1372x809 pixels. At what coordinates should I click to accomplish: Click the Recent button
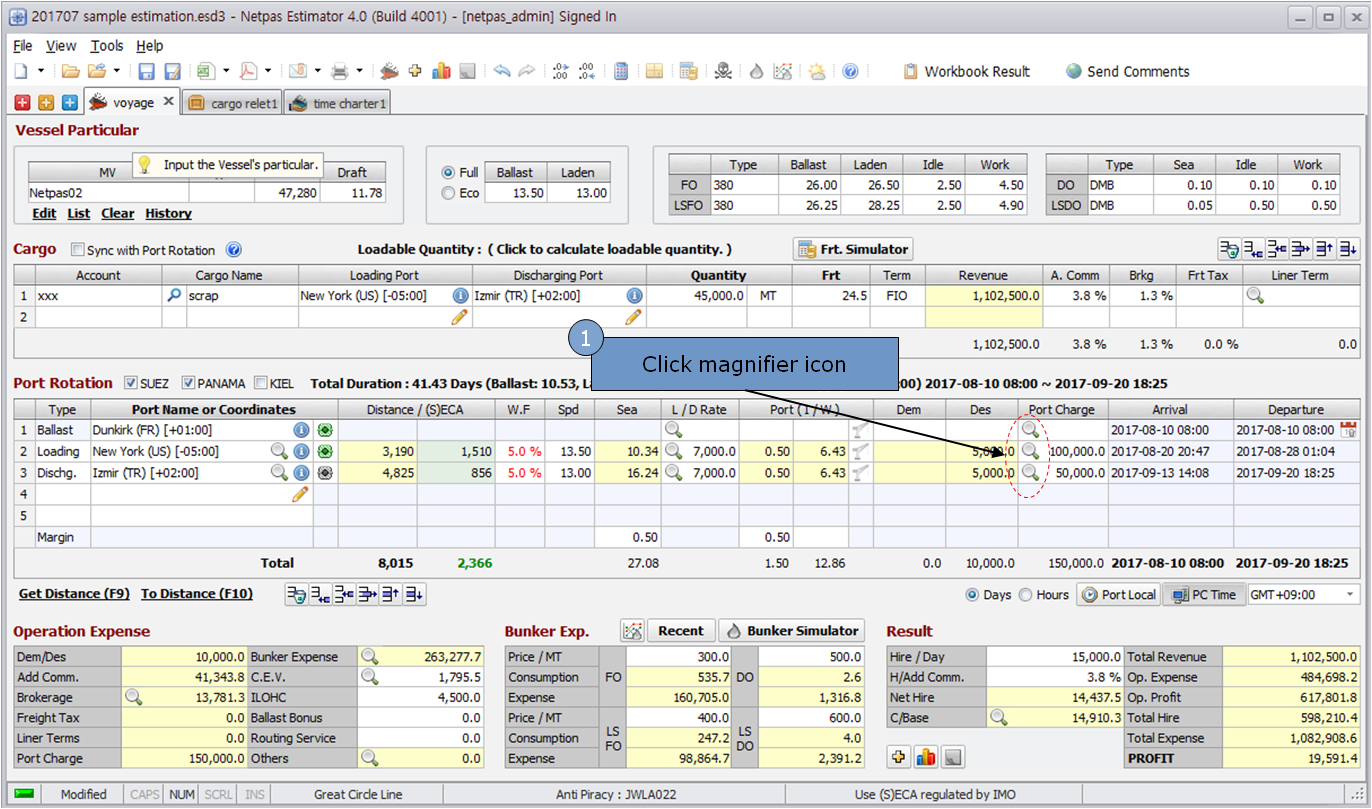point(681,631)
